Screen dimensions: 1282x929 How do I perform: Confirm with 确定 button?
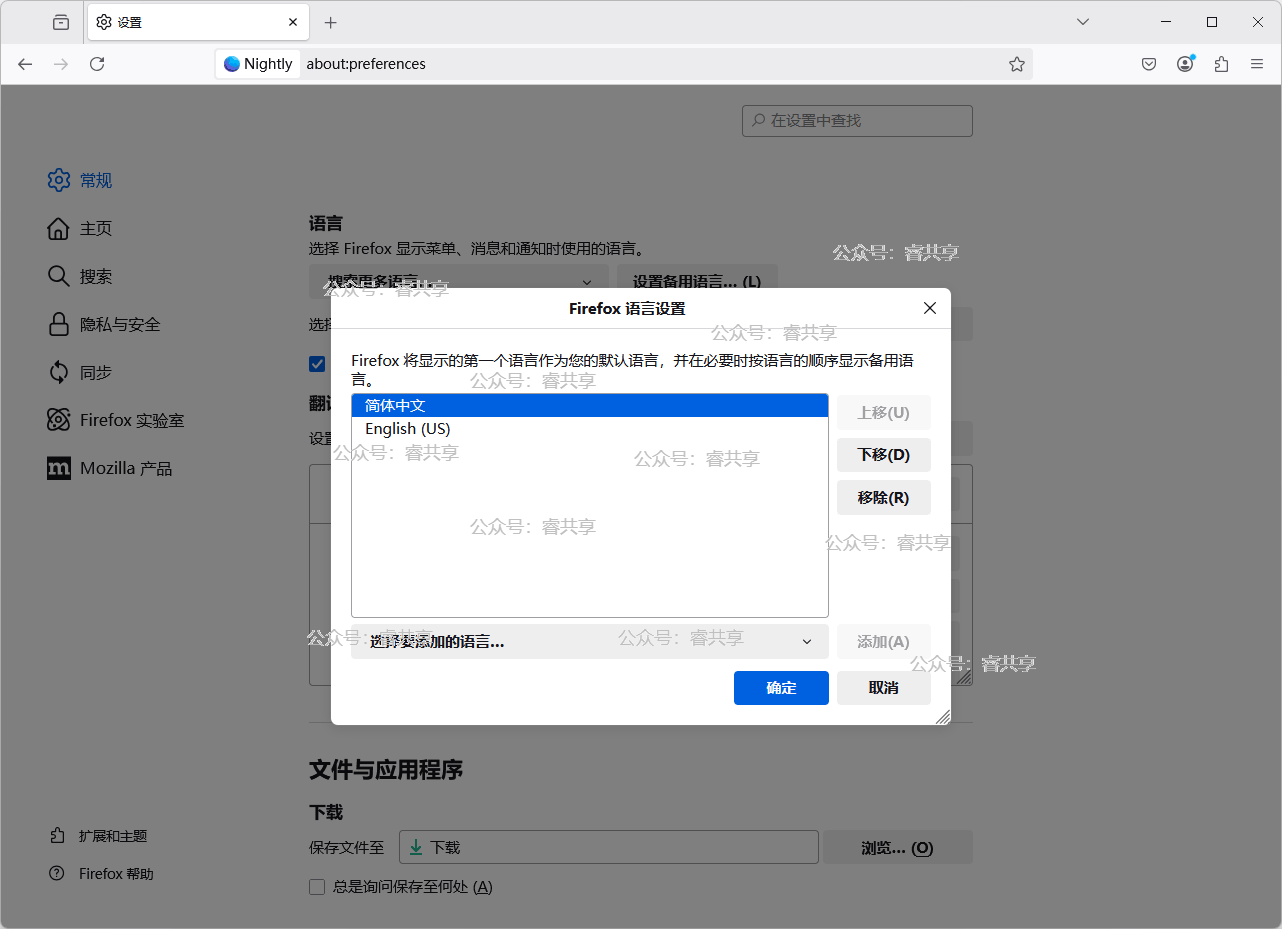pyautogui.click(x=781, y=688)
